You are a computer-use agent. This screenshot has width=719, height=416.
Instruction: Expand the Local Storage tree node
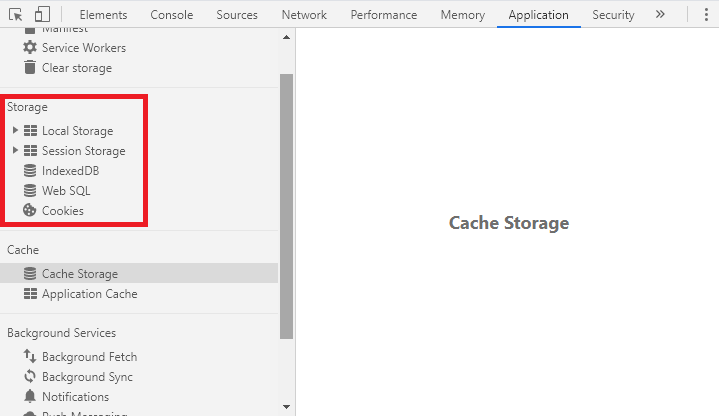15,130
